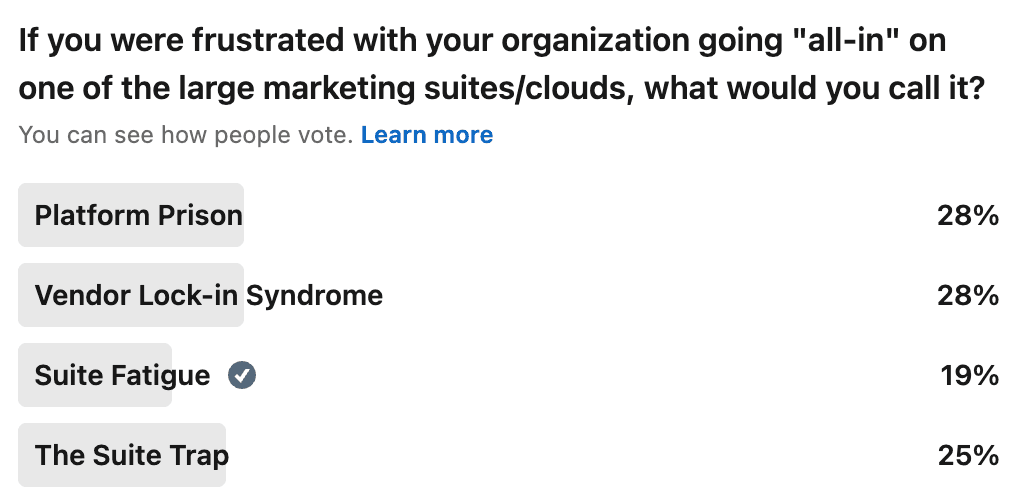The image size is (1028, 500).
Task: Click the 25% result for The Suite Trap
Action: pyautogui.click(x=968, y=455)
